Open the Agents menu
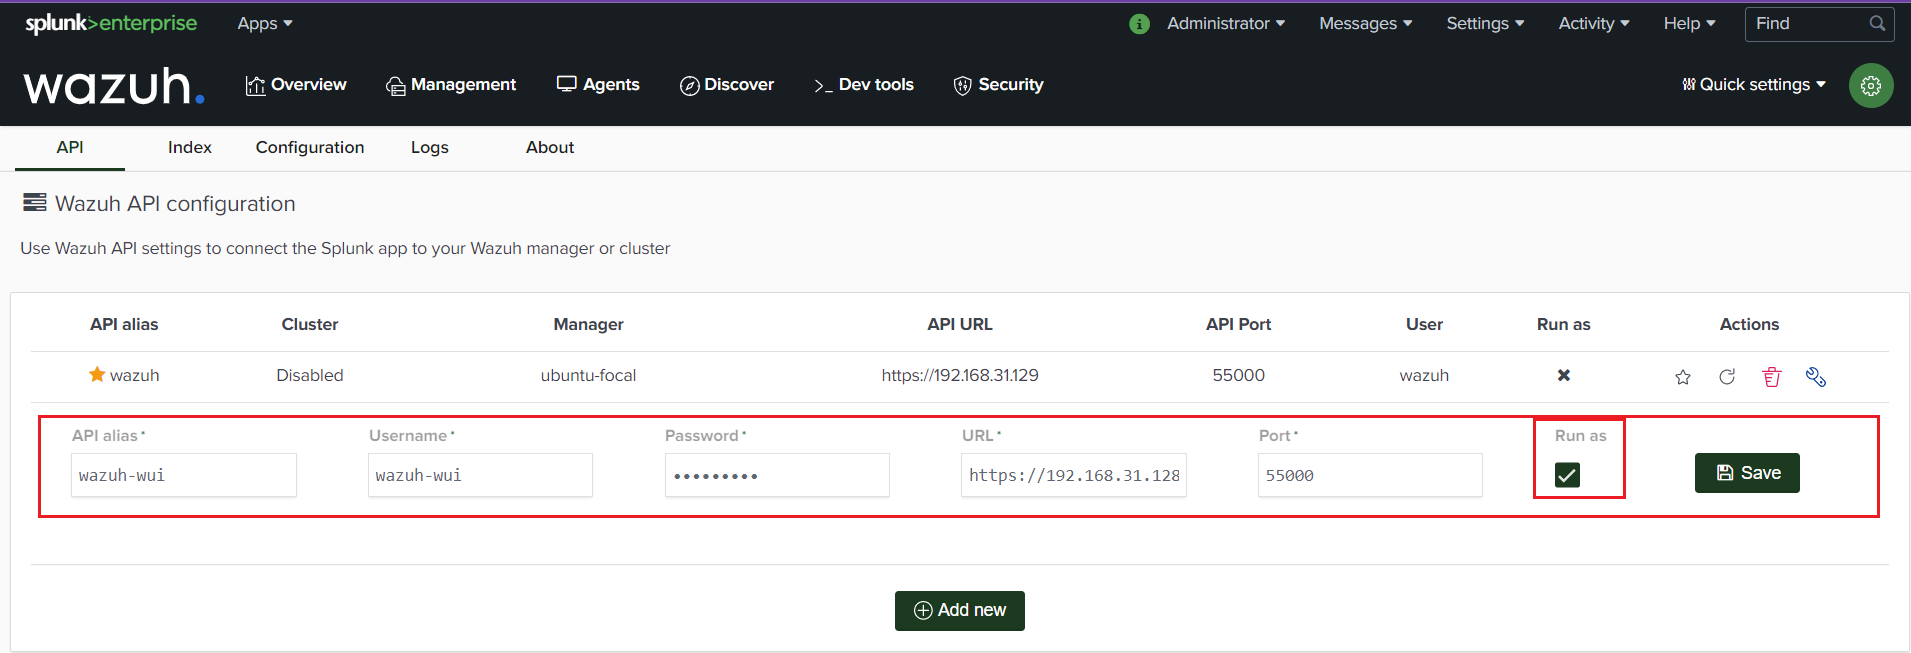The width and height of the screenshot is (1911, 653). (x=598, y=85)
